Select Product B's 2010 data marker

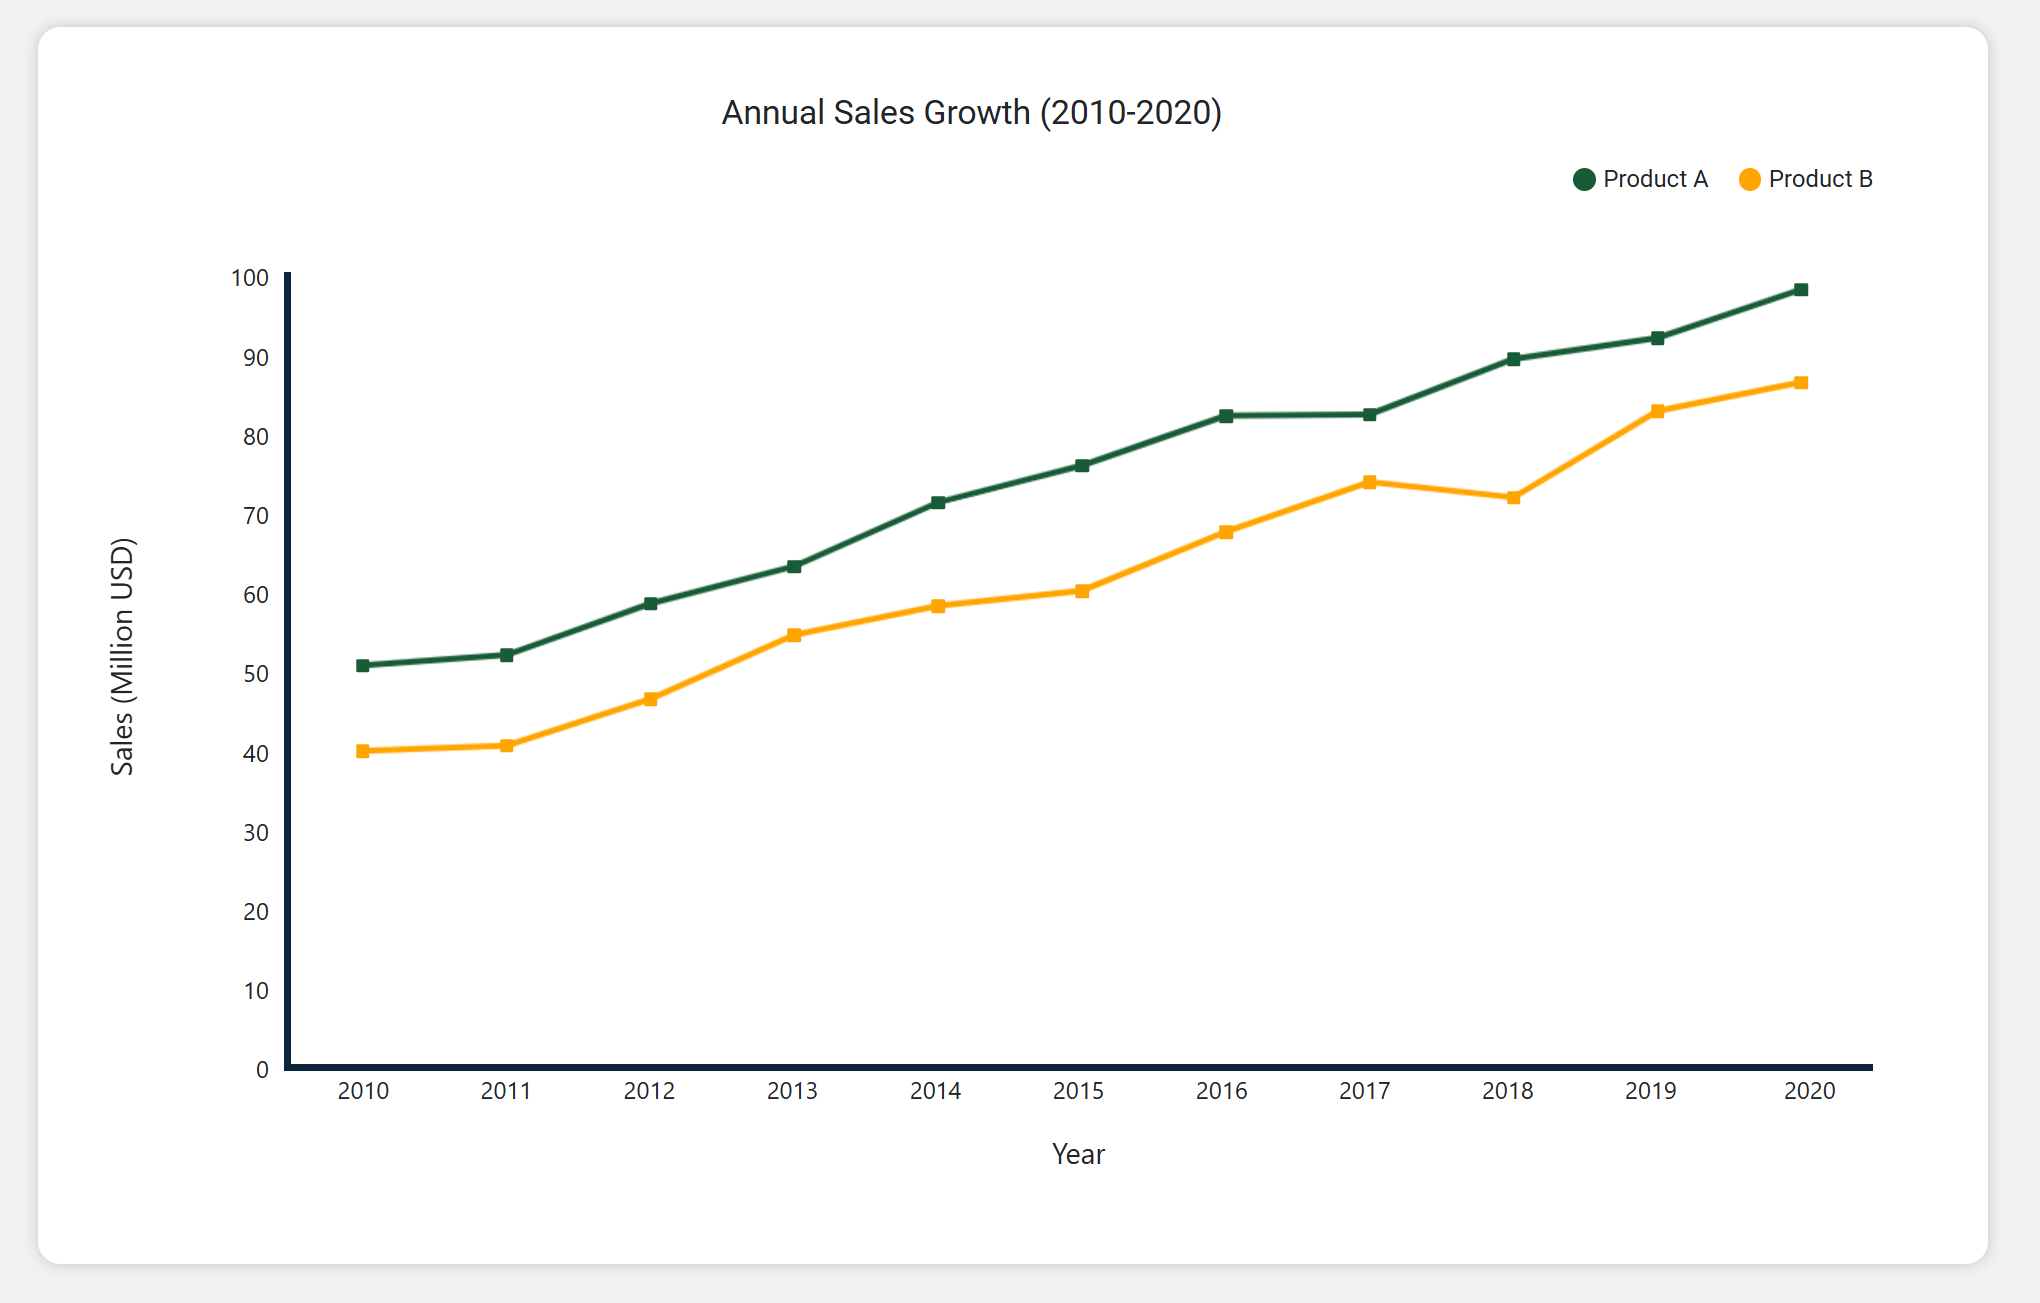[x=363, y=751]
